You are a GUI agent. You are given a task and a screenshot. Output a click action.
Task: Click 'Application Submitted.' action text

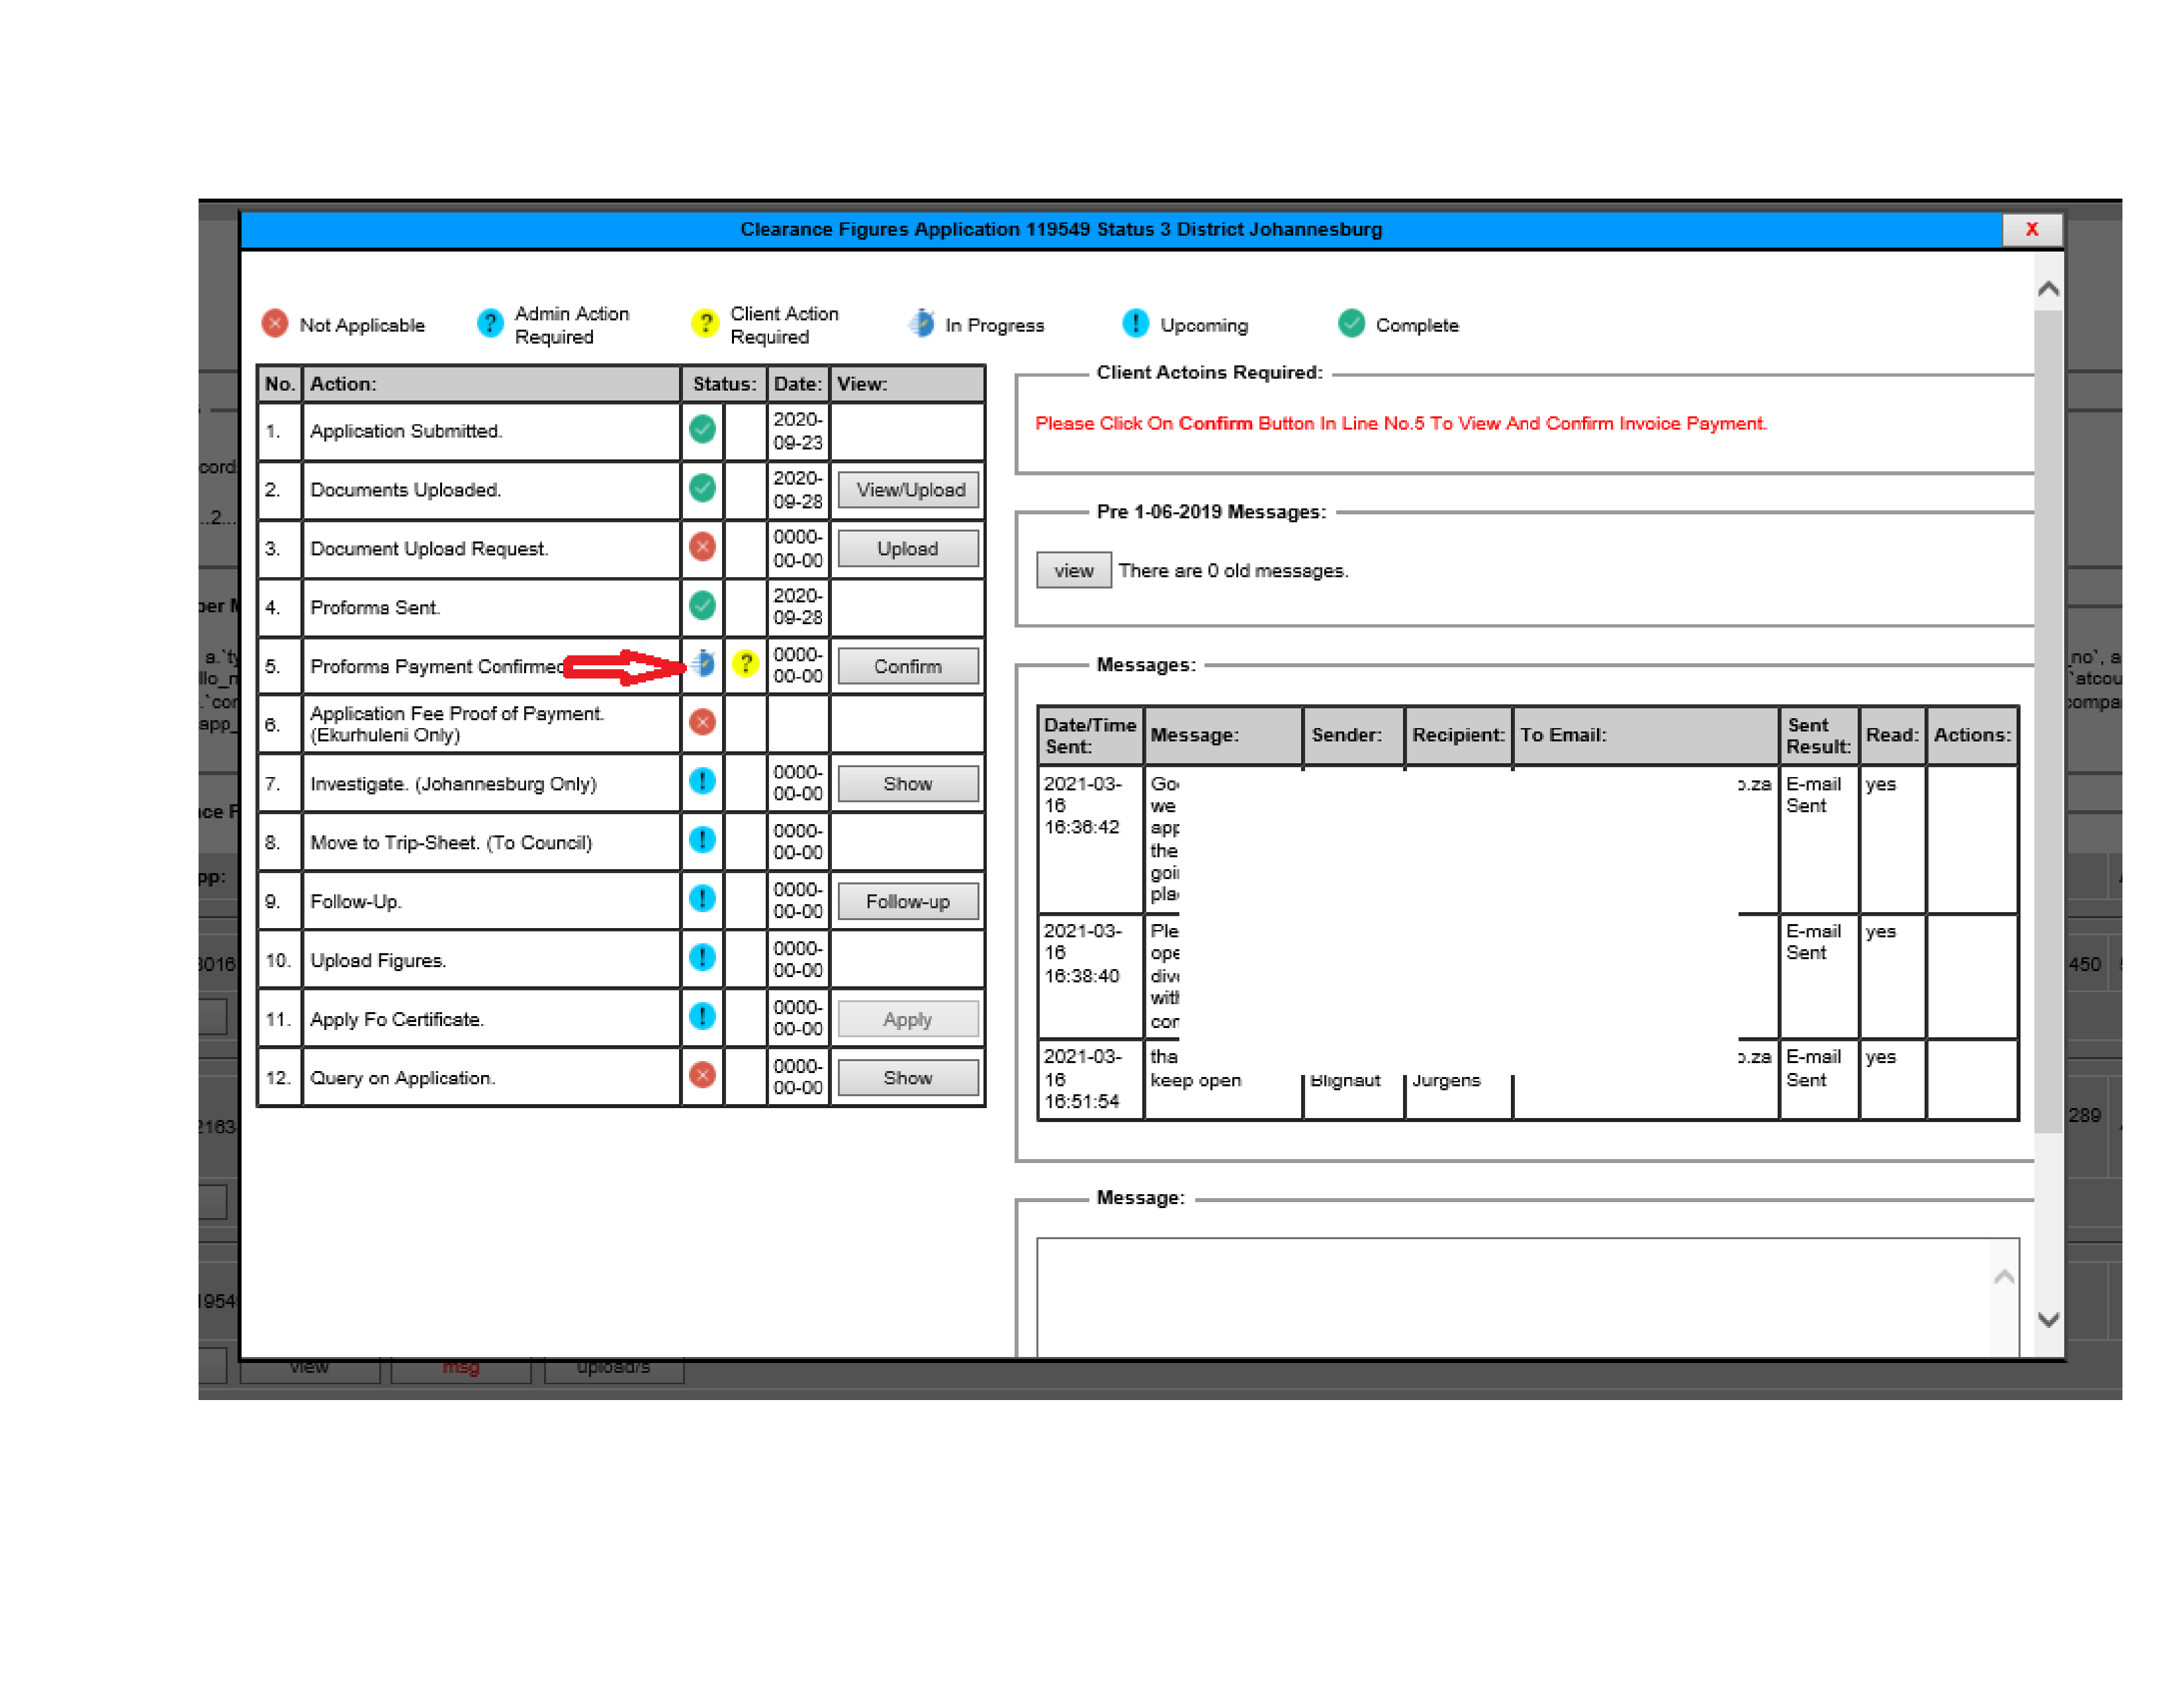click(406, 431)
